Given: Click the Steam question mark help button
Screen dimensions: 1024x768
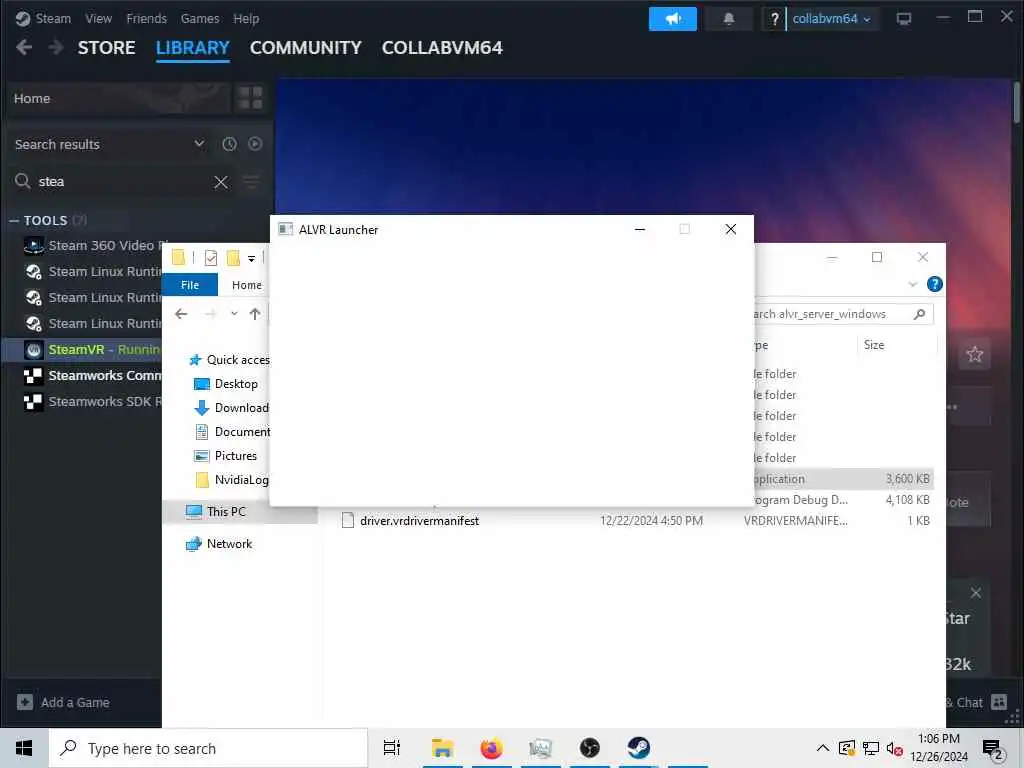Looking at the screenshot, I should click(x=774, y=19).
